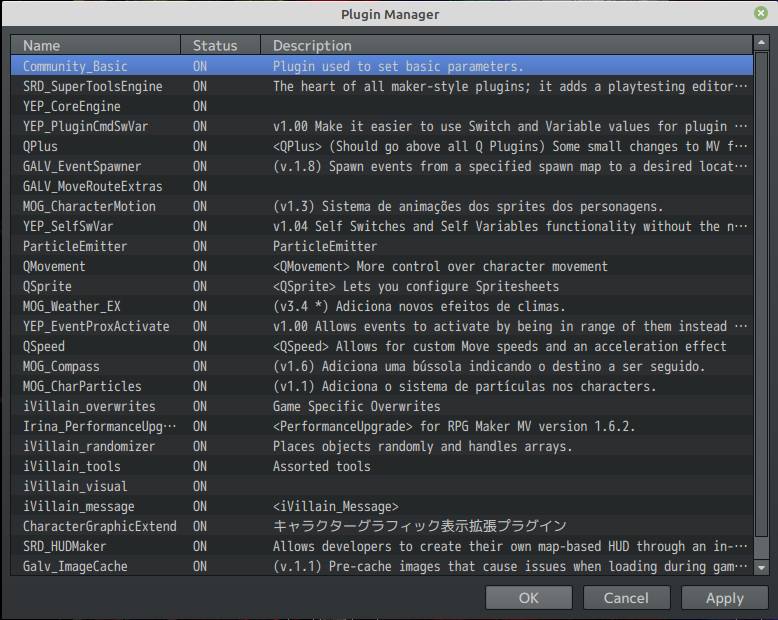
Task: Click the scrollbar down arrow
Action: click(761, 567)
